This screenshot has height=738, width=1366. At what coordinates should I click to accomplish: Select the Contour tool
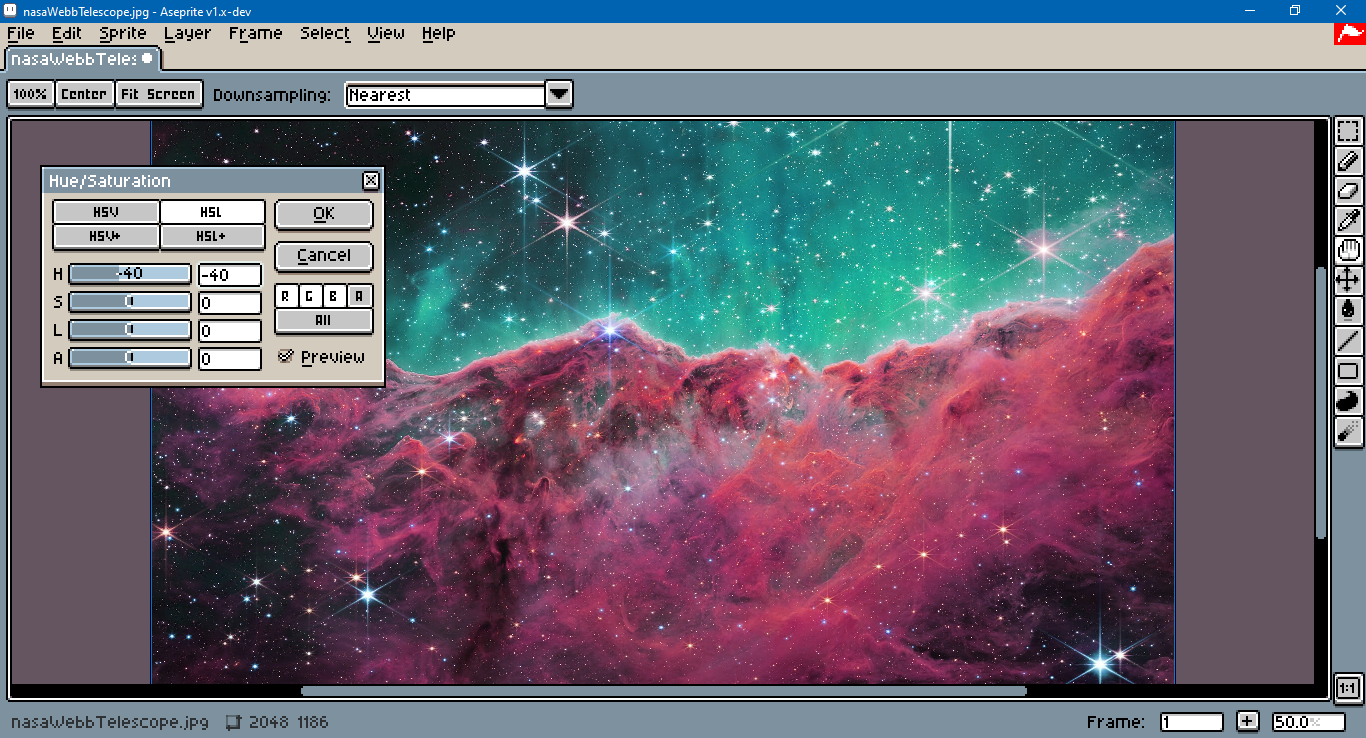click(x=1348, y=401)
